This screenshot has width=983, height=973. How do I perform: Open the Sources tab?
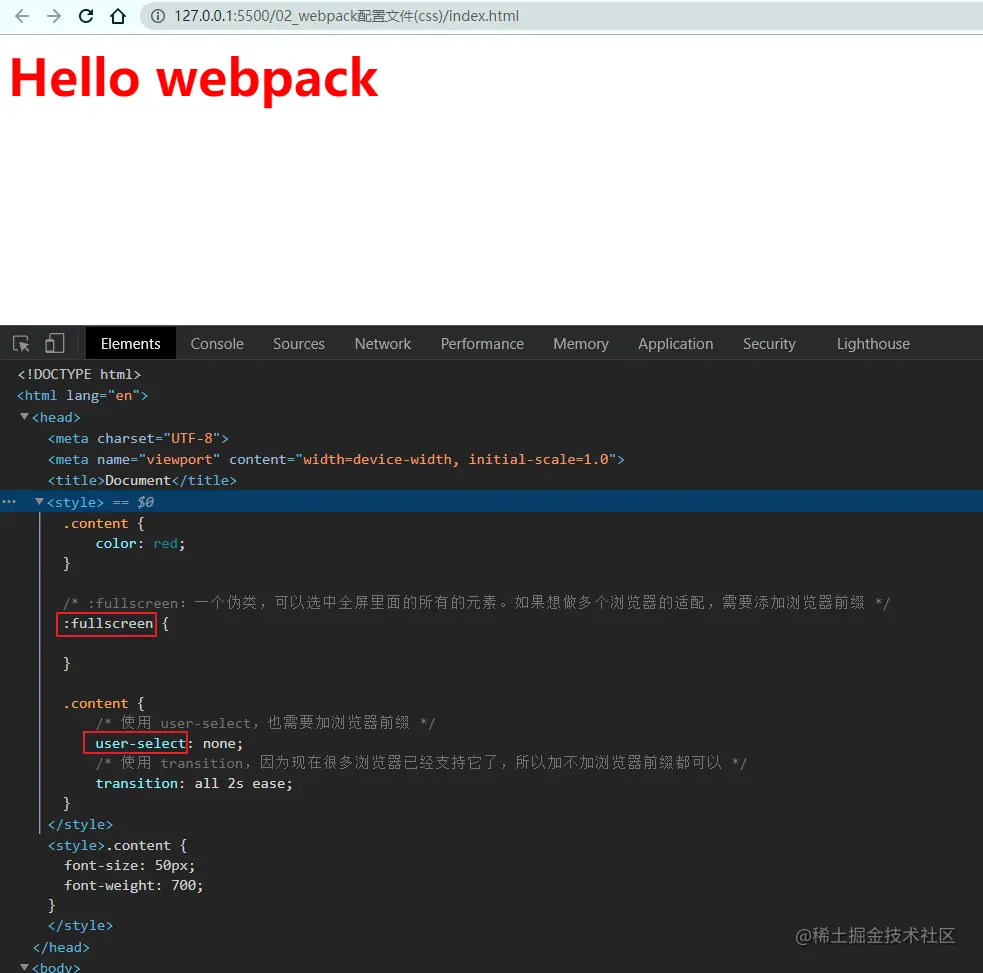pos(298,344)
